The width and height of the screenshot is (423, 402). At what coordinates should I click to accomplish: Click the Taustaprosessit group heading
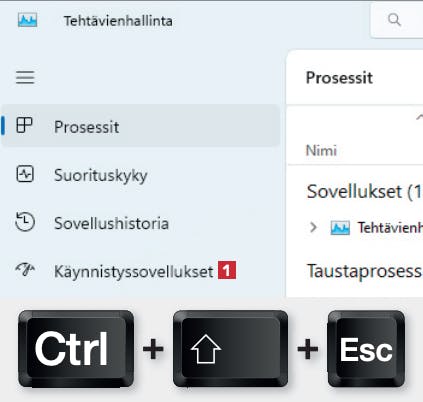pos(365,271)
